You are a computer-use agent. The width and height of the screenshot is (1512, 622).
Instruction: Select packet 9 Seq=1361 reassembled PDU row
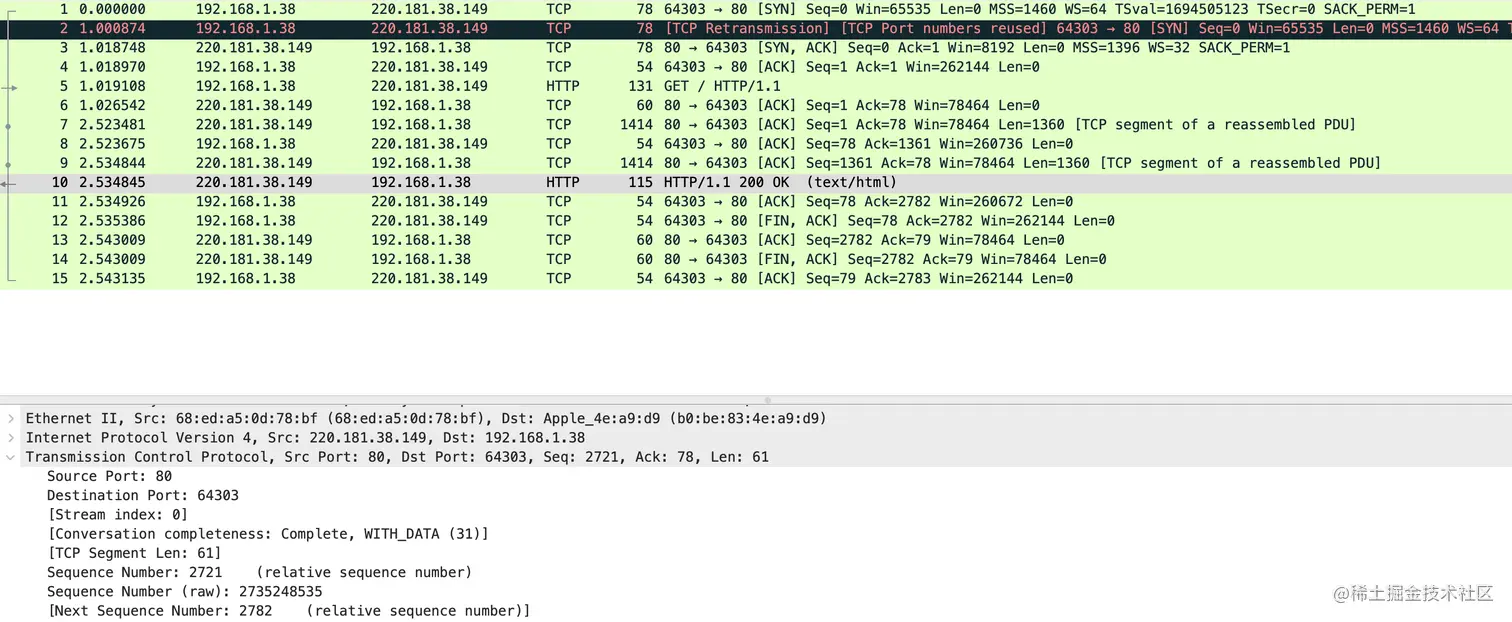[x=756, y=163]
